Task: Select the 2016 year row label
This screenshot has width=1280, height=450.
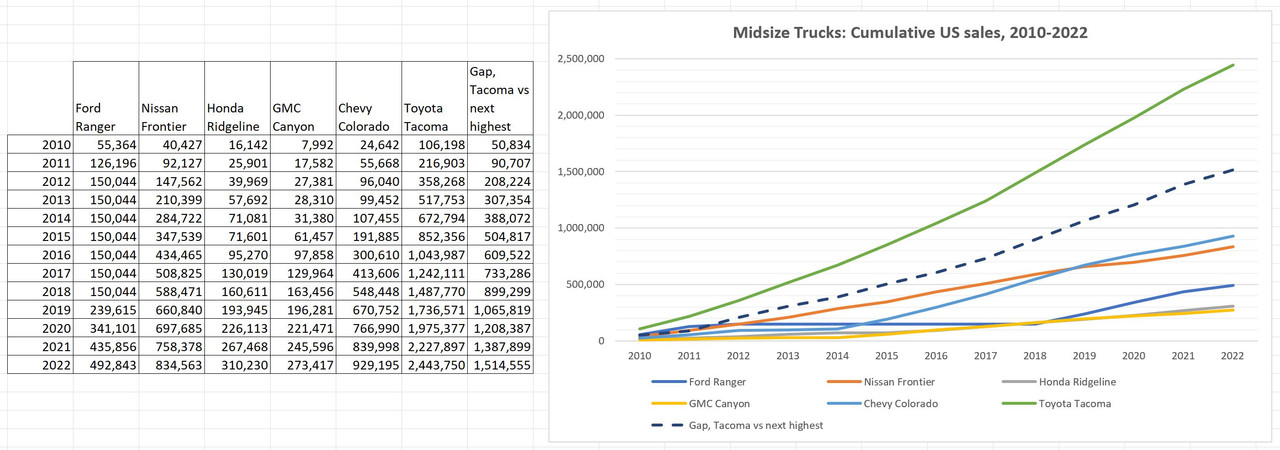Action: pyautogui.click(x=39, y=254)
